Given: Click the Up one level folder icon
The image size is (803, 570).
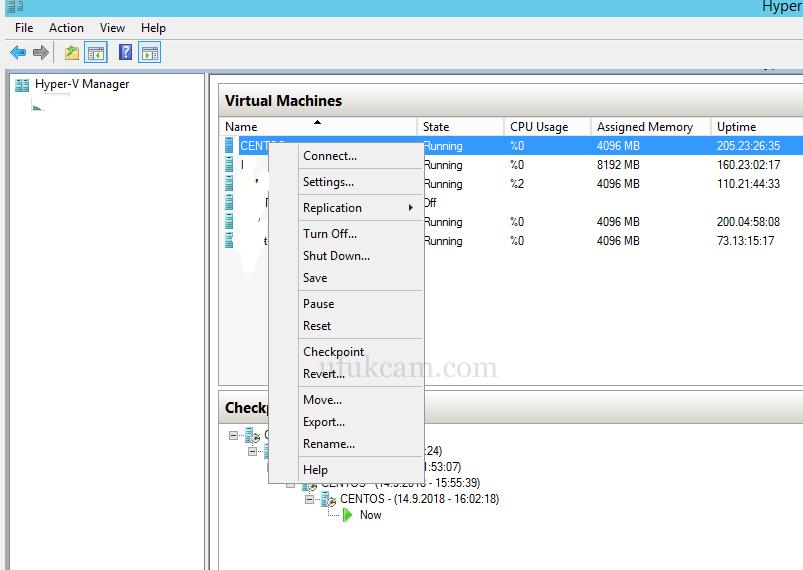Looking at the screenshot, I should (72, 52).
